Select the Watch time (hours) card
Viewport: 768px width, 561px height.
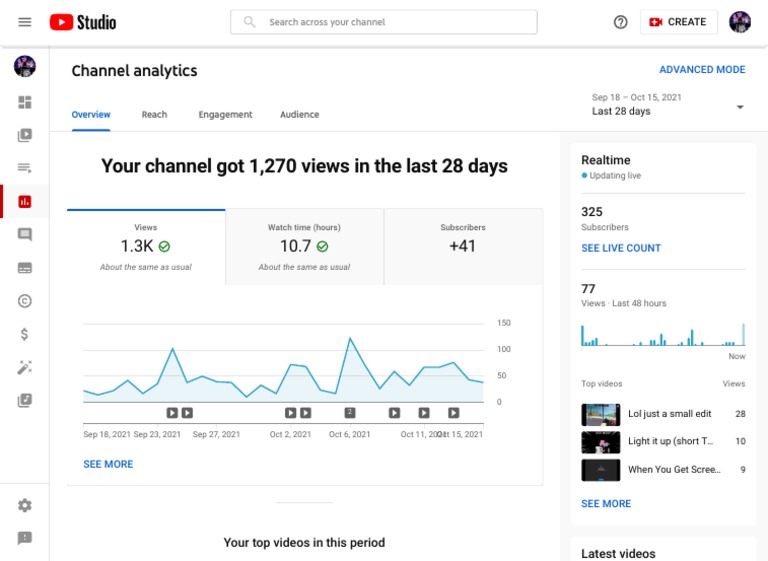click(304, 247)
